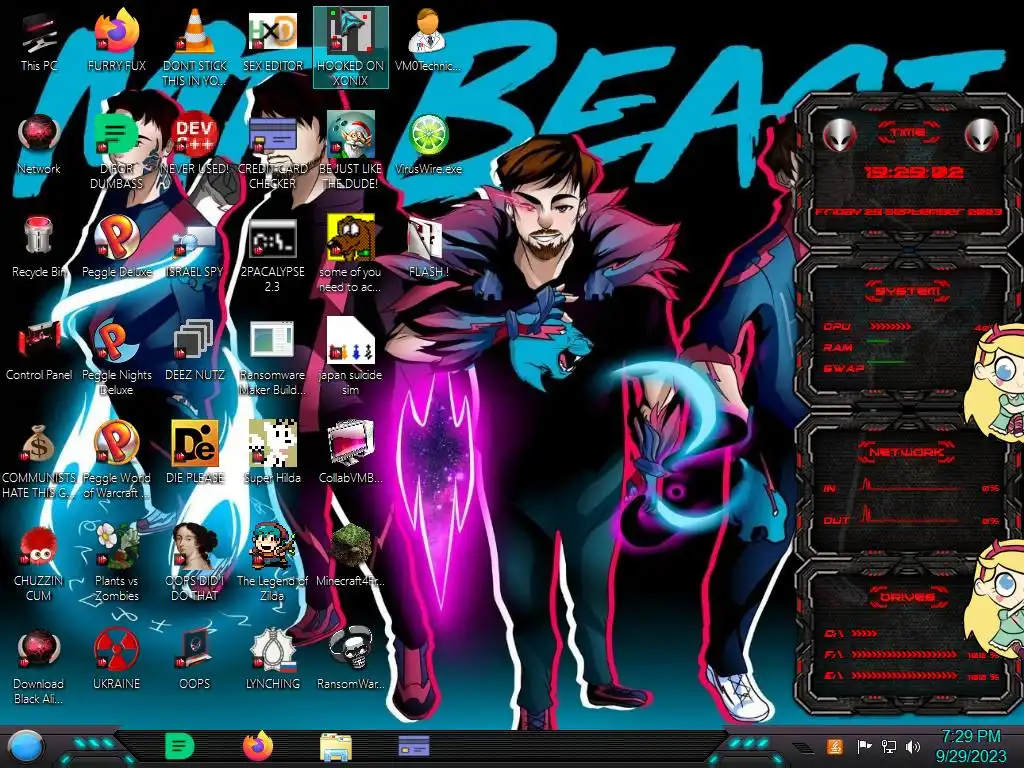Select the DEEZ NUTZ shortcut

pyautogui.click(x=194, y=350)
